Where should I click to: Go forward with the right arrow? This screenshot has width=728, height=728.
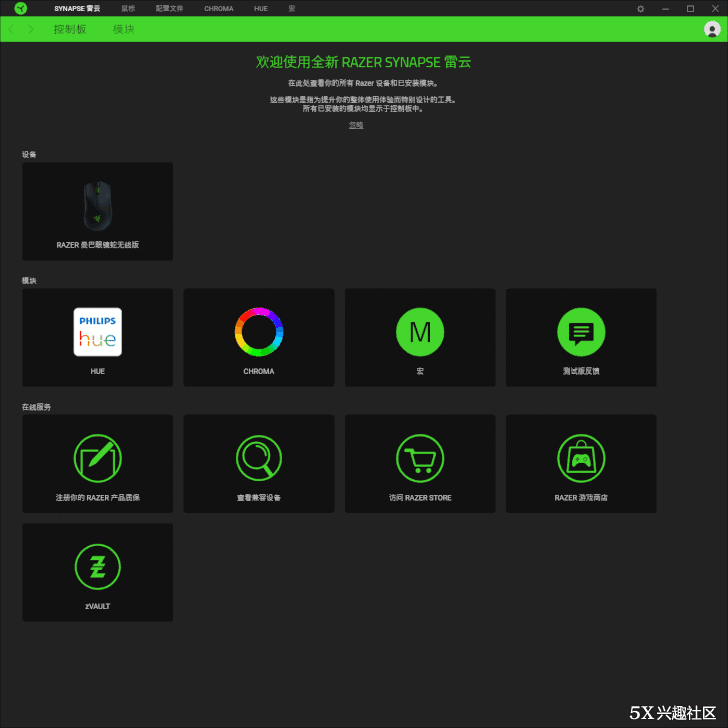31,29
